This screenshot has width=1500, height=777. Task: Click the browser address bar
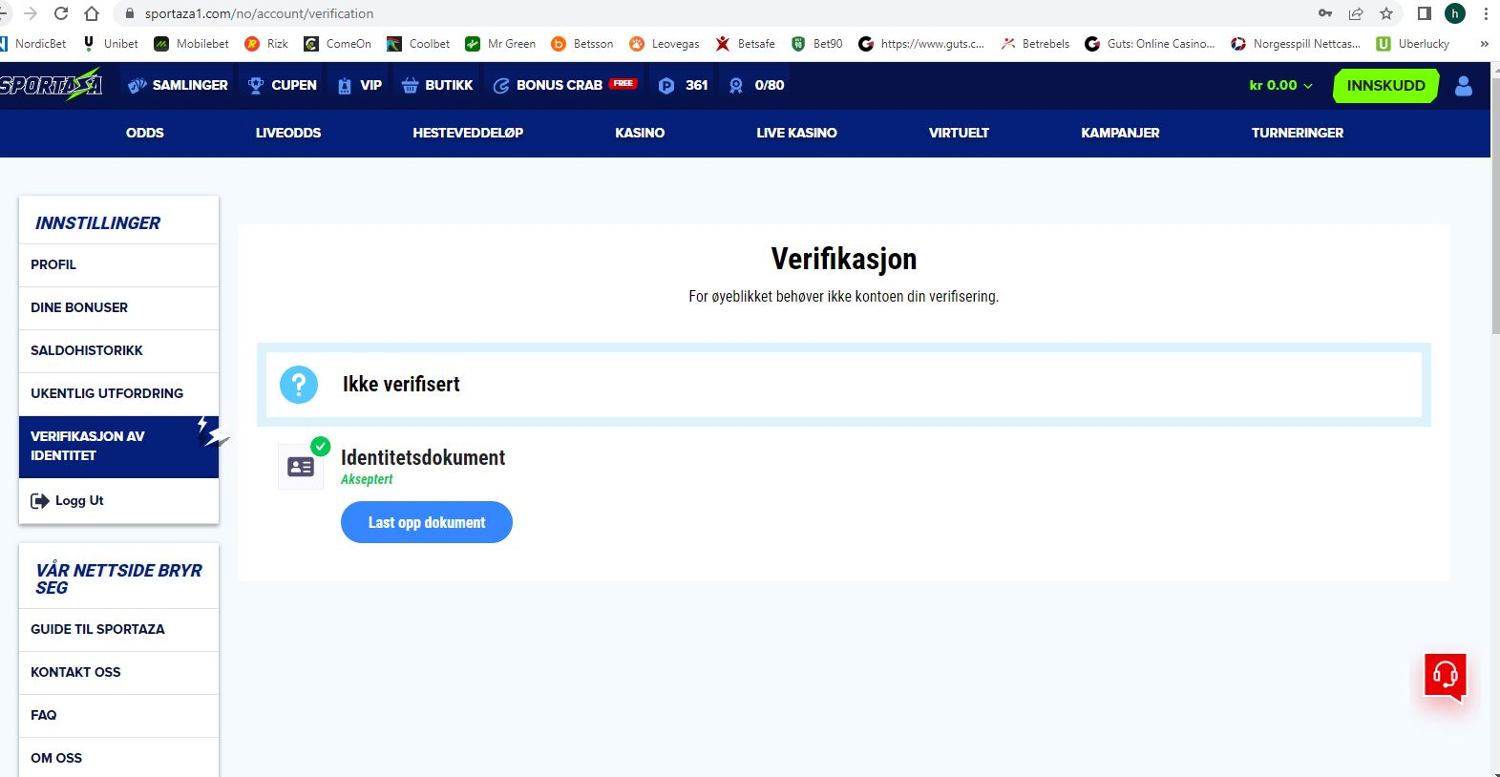(700, 14)
